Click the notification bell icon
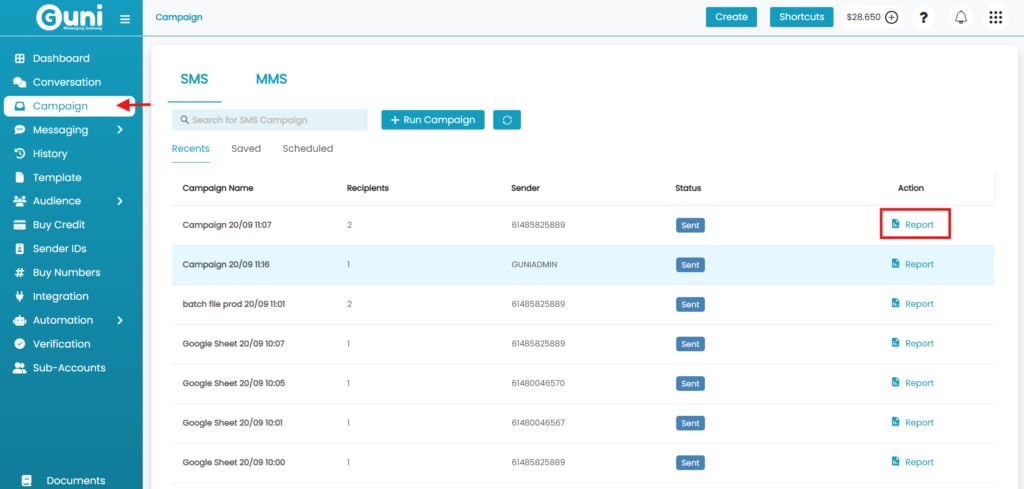Viewport: 1024px width, 489px height. (961, 17)
